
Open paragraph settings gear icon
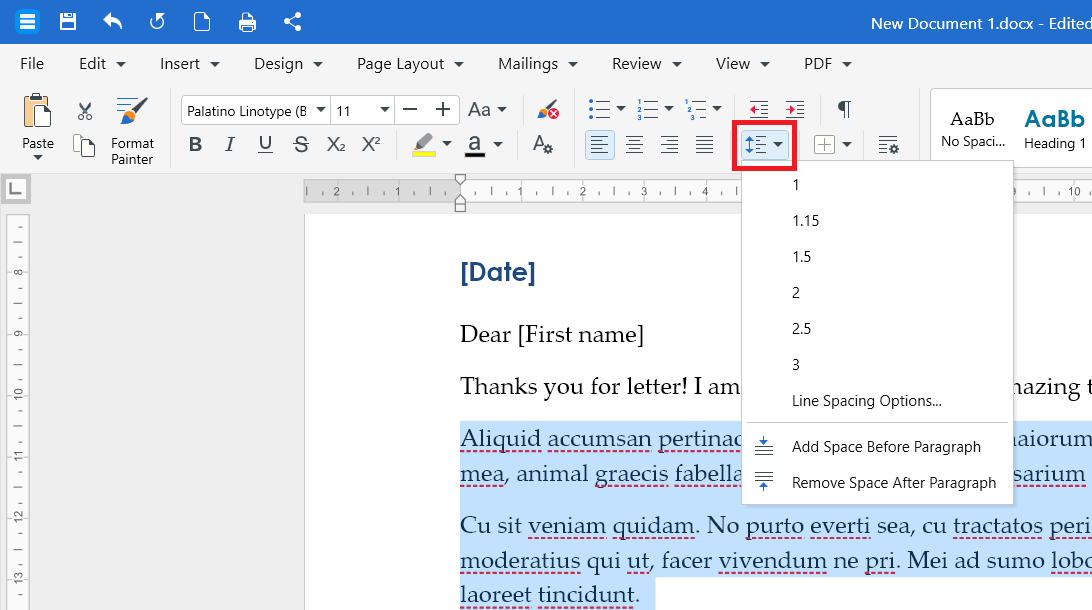(x=888, y=146)
